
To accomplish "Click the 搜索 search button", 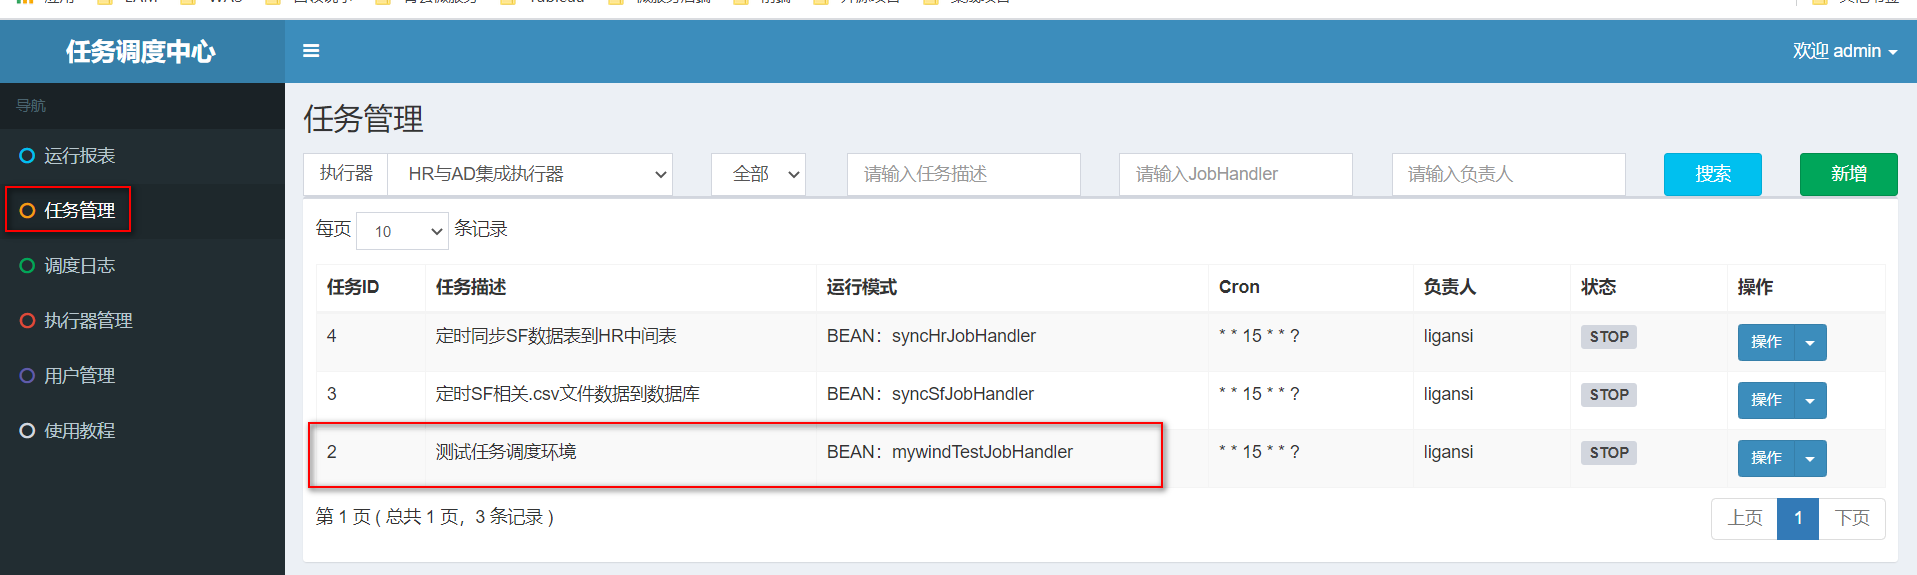I will click(1713, 174).
